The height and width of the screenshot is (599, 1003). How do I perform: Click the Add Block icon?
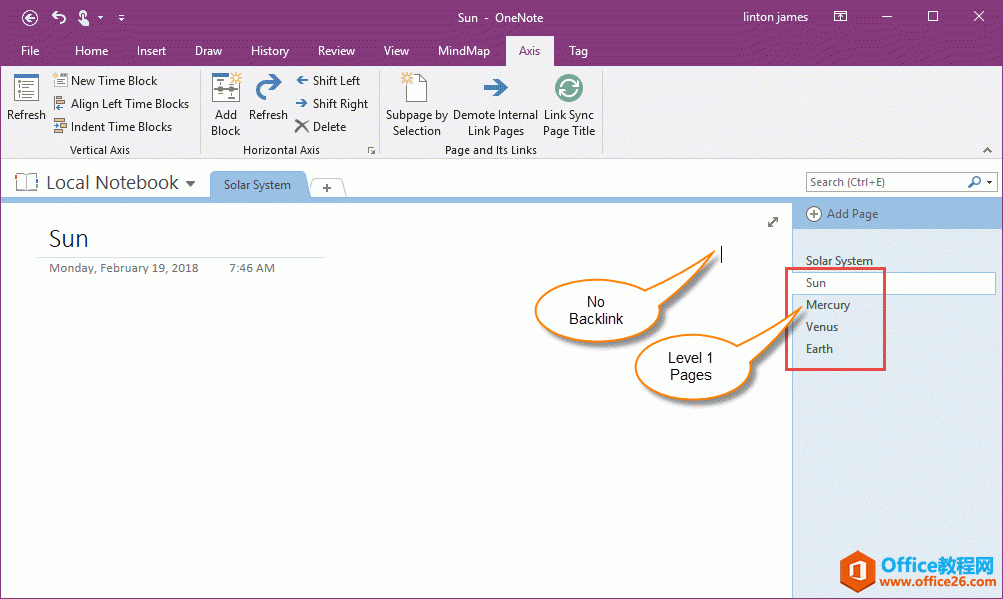click(225, 90)
